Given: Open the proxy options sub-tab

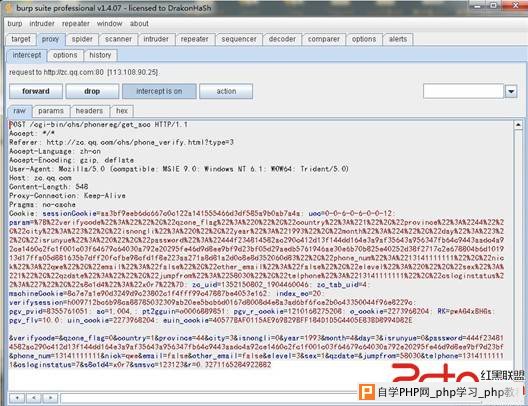Looking at the screenshot, I should (x=65, y=55).
